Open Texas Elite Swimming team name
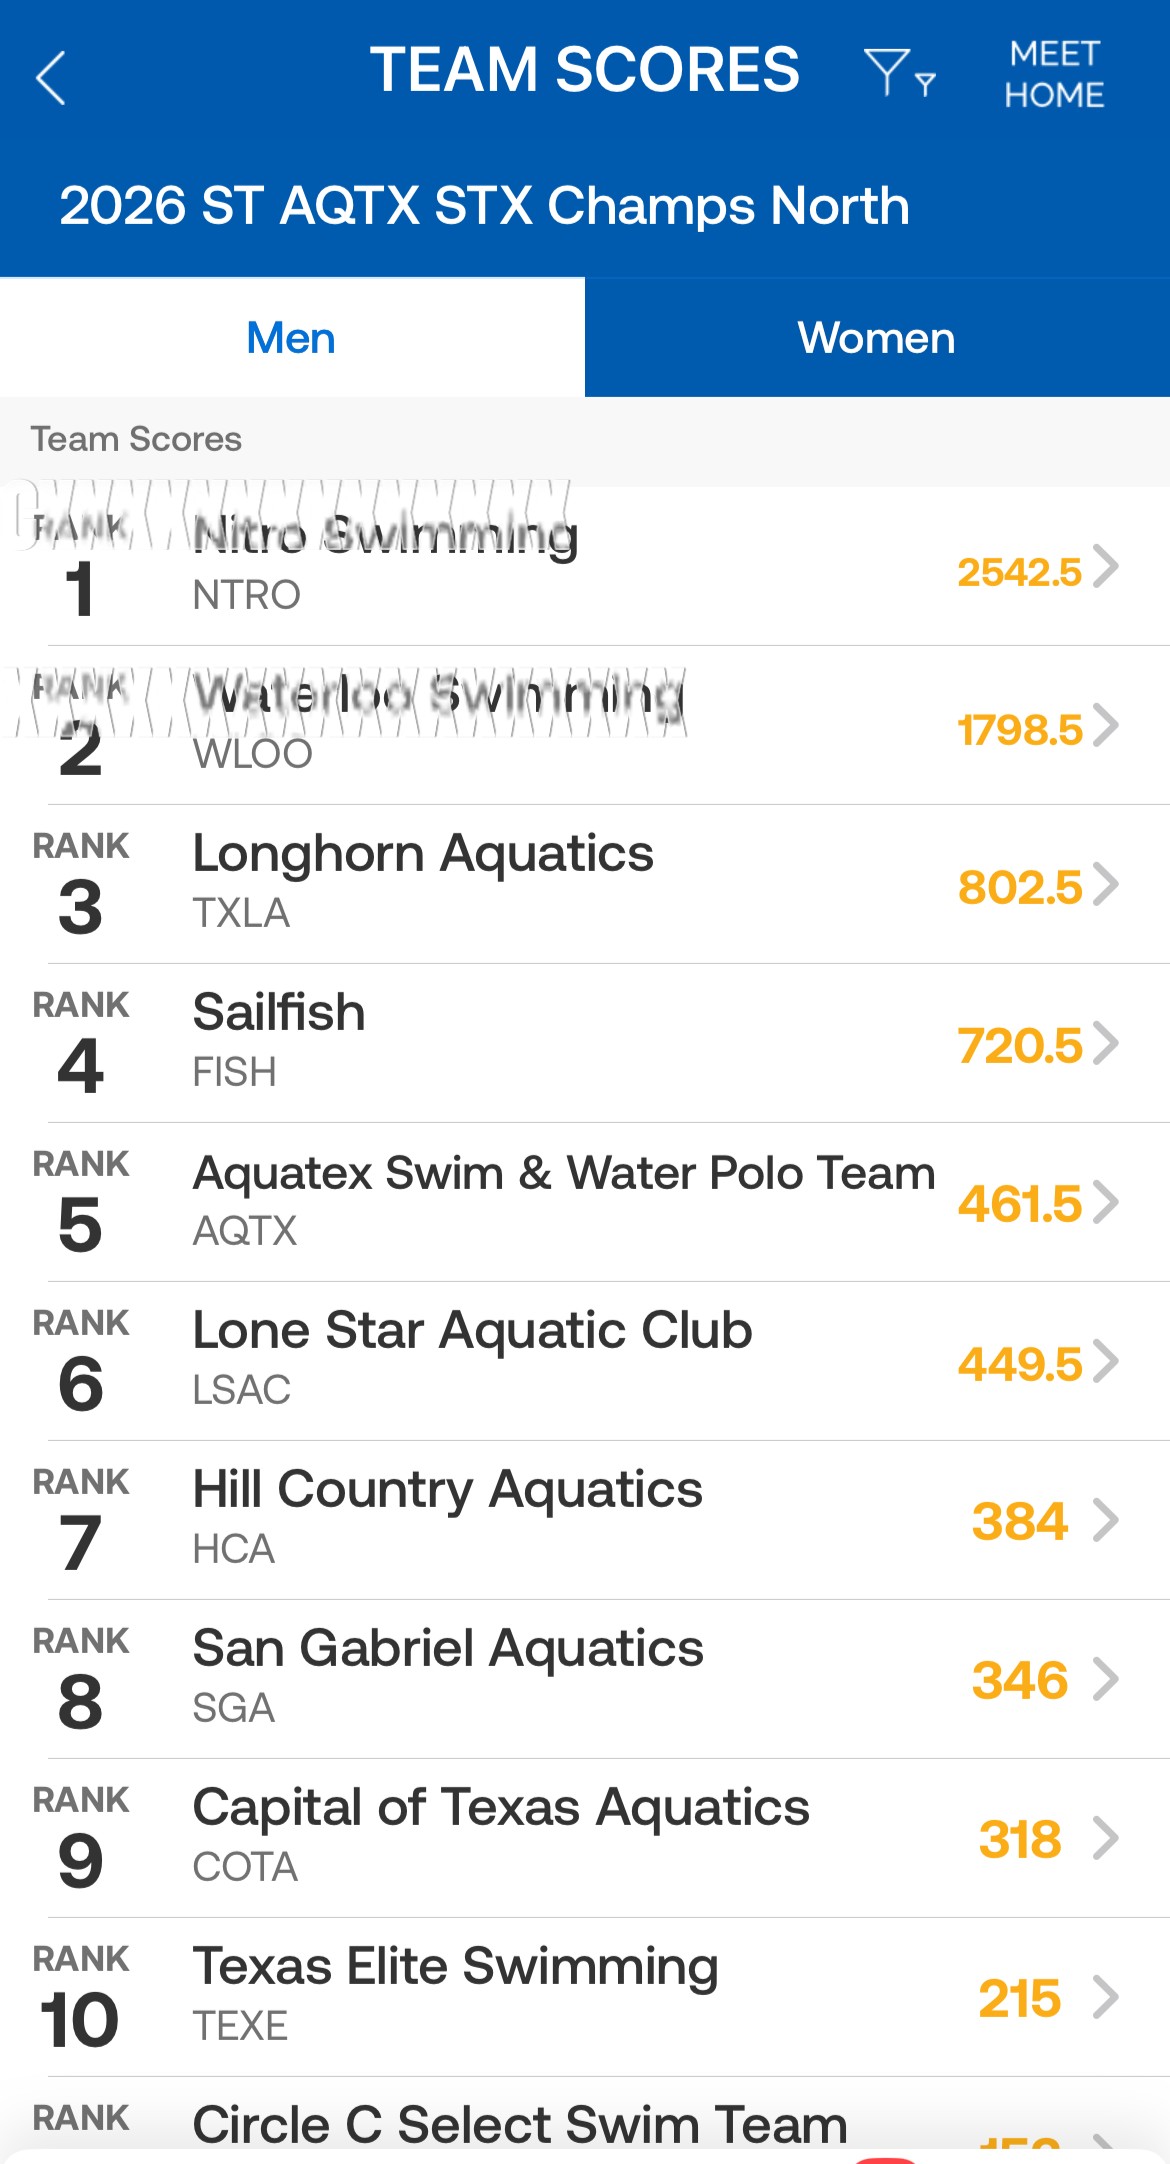This screenshot has width=1170, height=2164. 455,1966
